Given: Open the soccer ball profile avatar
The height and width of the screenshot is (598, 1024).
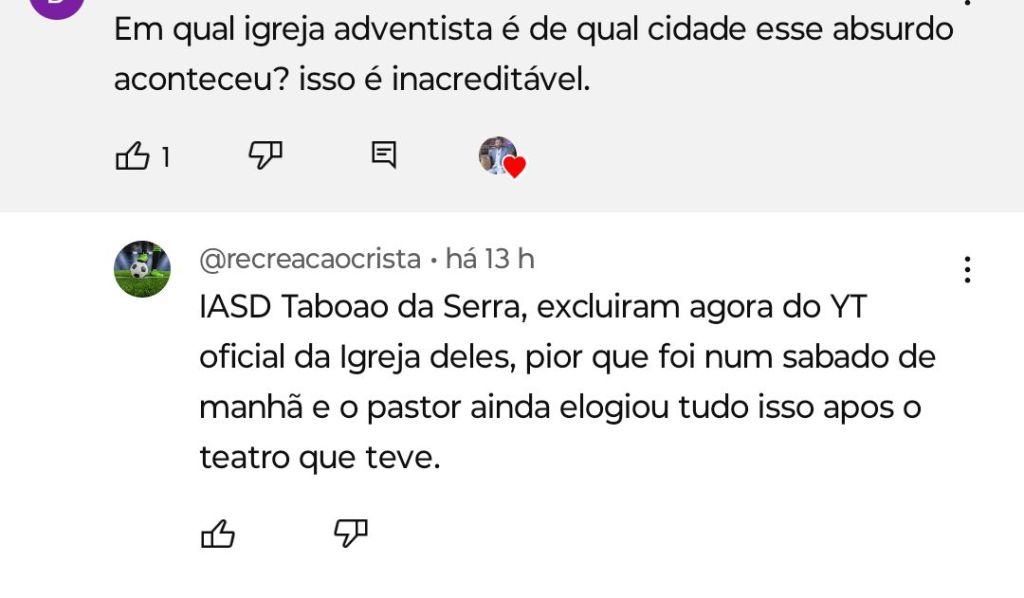Looking at the screenshot, I should tap(142, 269).
